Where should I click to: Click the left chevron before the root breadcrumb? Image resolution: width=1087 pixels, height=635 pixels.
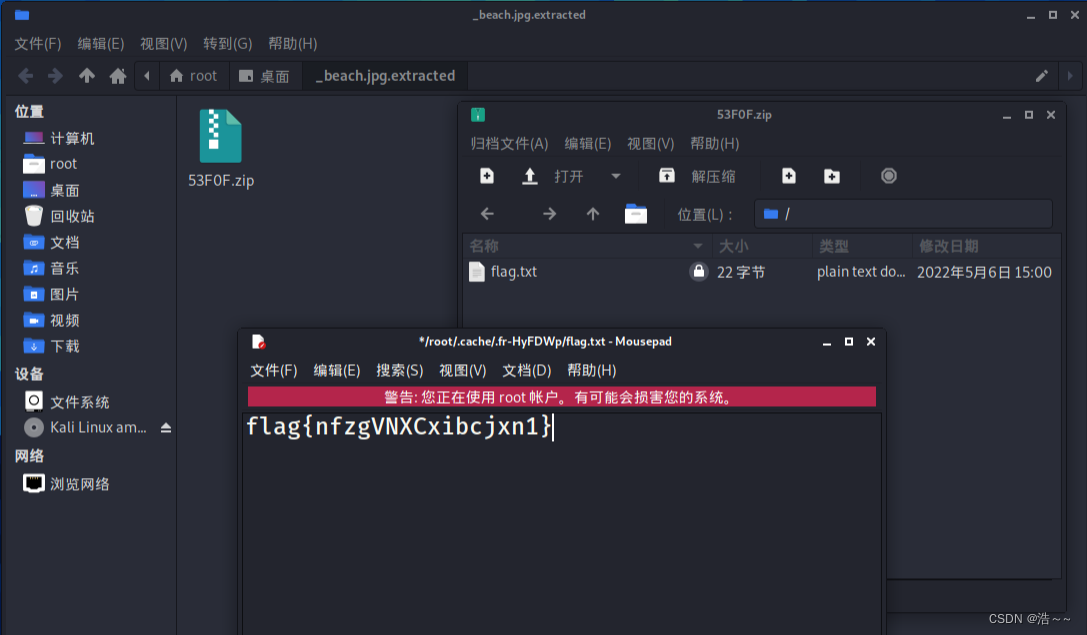pyautogui.click(x=147, y=75)
